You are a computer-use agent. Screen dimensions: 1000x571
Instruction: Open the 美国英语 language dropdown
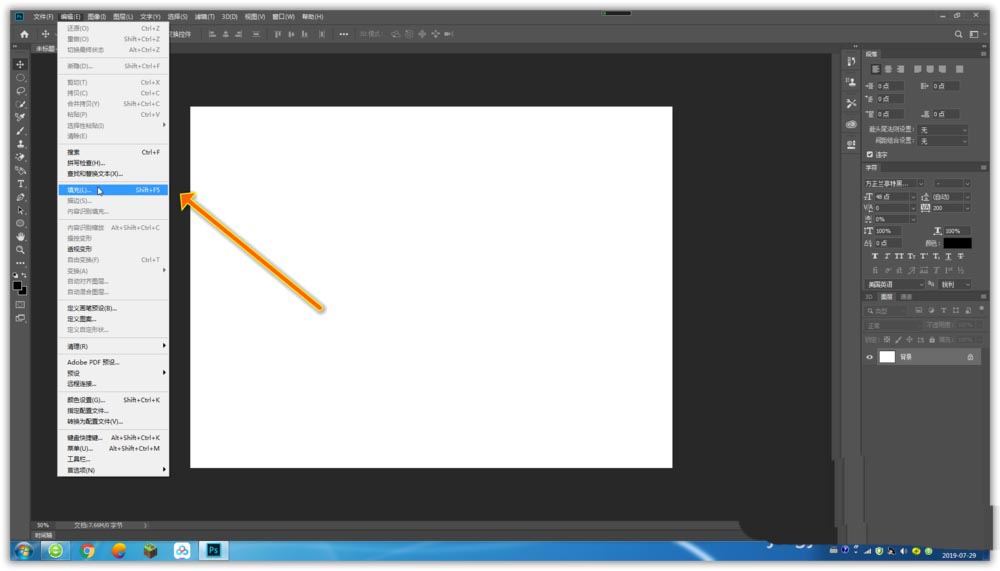[894, 285]
